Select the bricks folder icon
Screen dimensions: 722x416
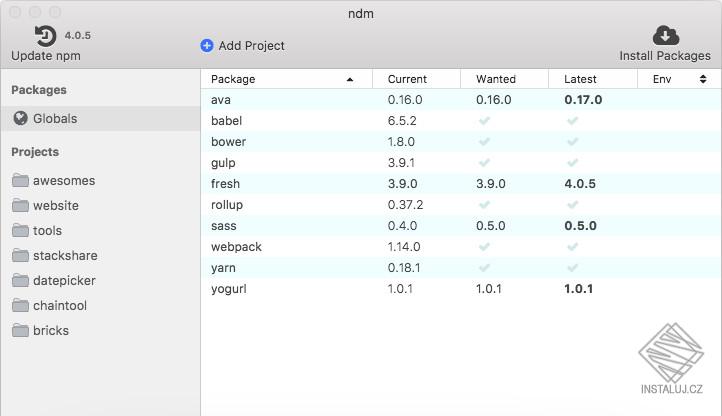click(20, 331)
